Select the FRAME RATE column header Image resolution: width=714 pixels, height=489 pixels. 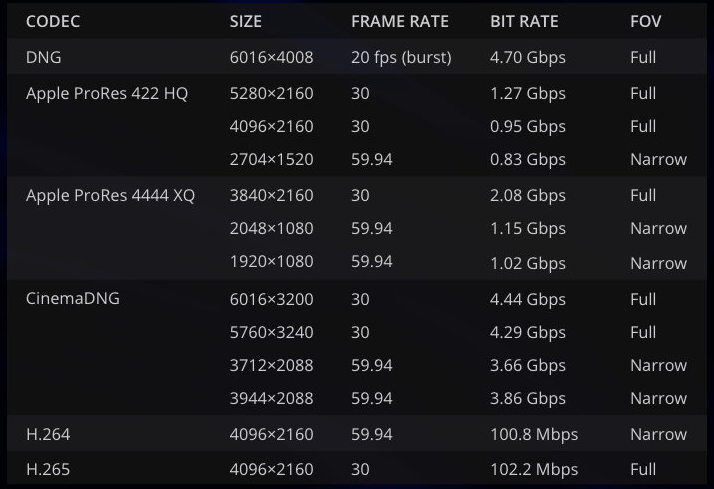[x=400, y=21]
